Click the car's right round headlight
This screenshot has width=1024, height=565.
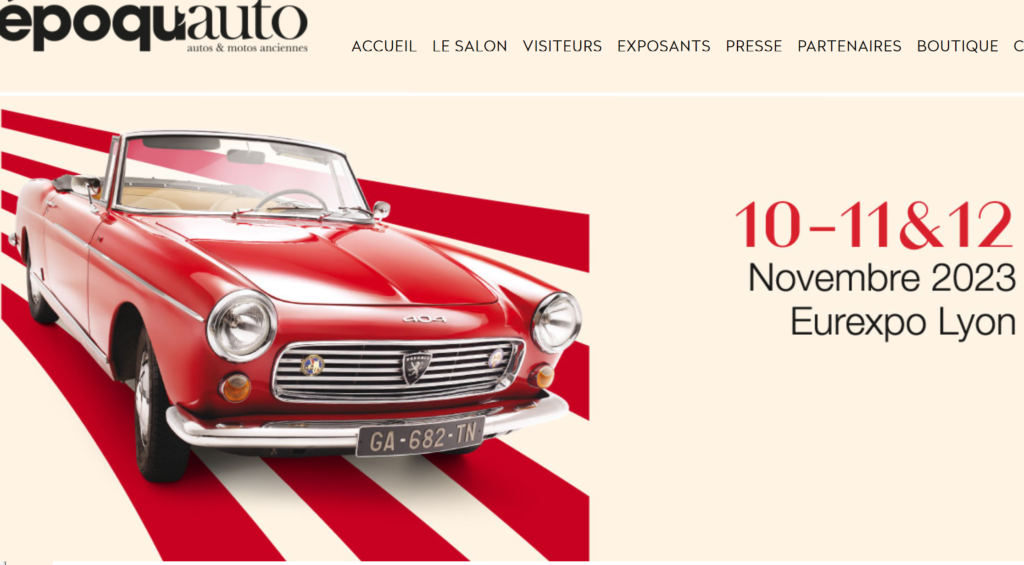[556, 322]
